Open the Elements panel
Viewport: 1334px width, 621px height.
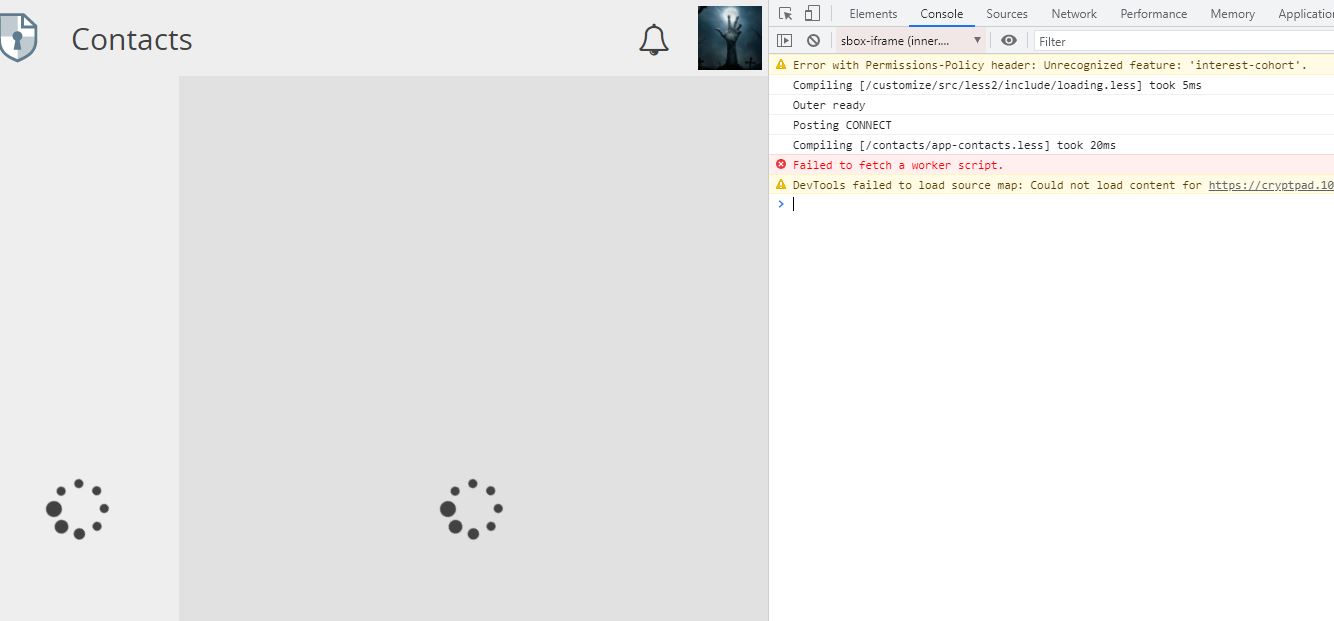coord(873,13)
